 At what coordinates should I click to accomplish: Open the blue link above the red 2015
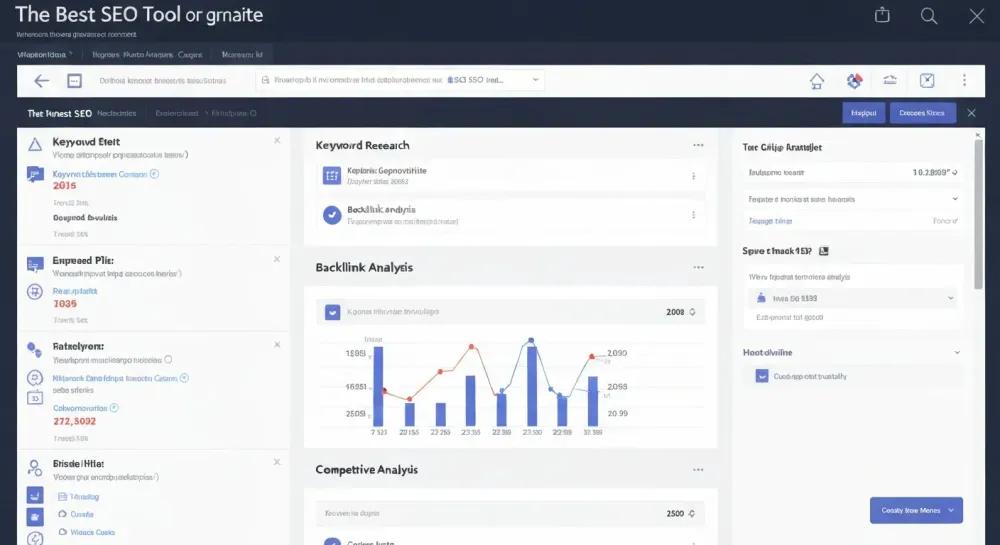tap(99, 174)
